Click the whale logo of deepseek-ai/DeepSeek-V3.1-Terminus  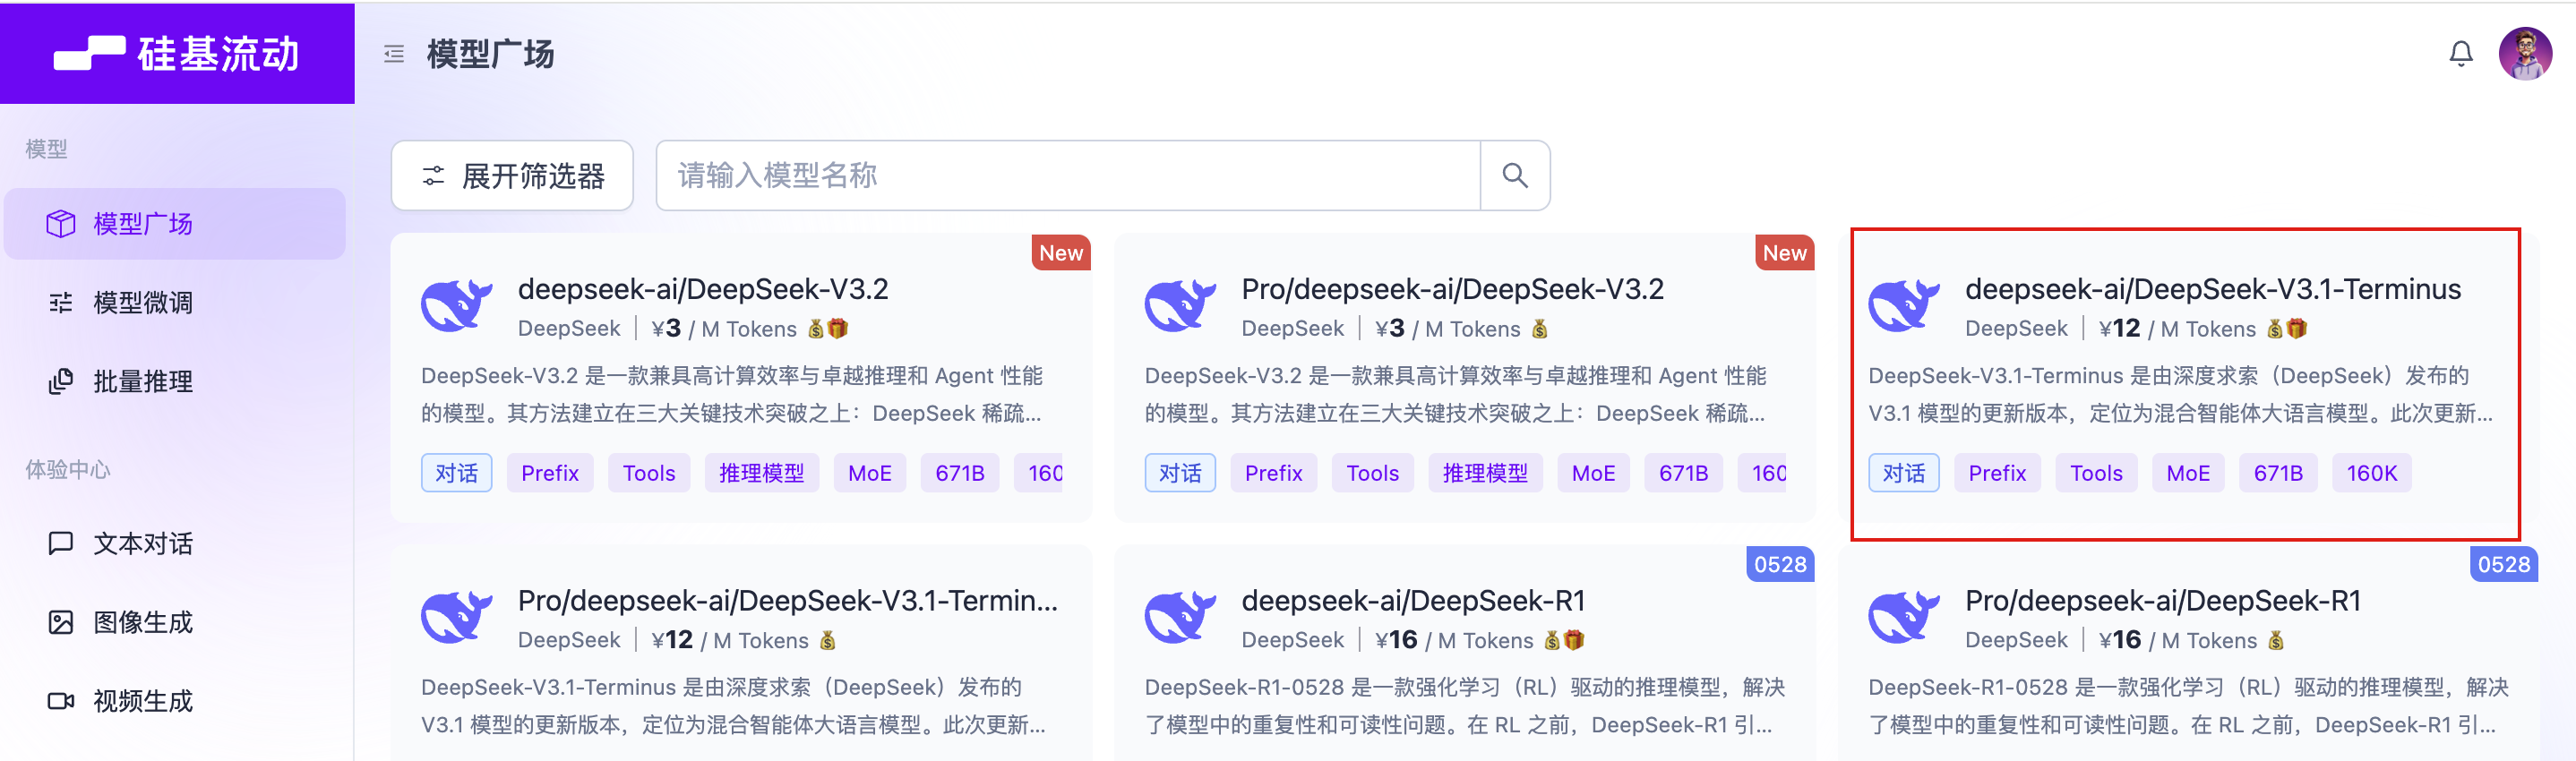[1904, 305]
